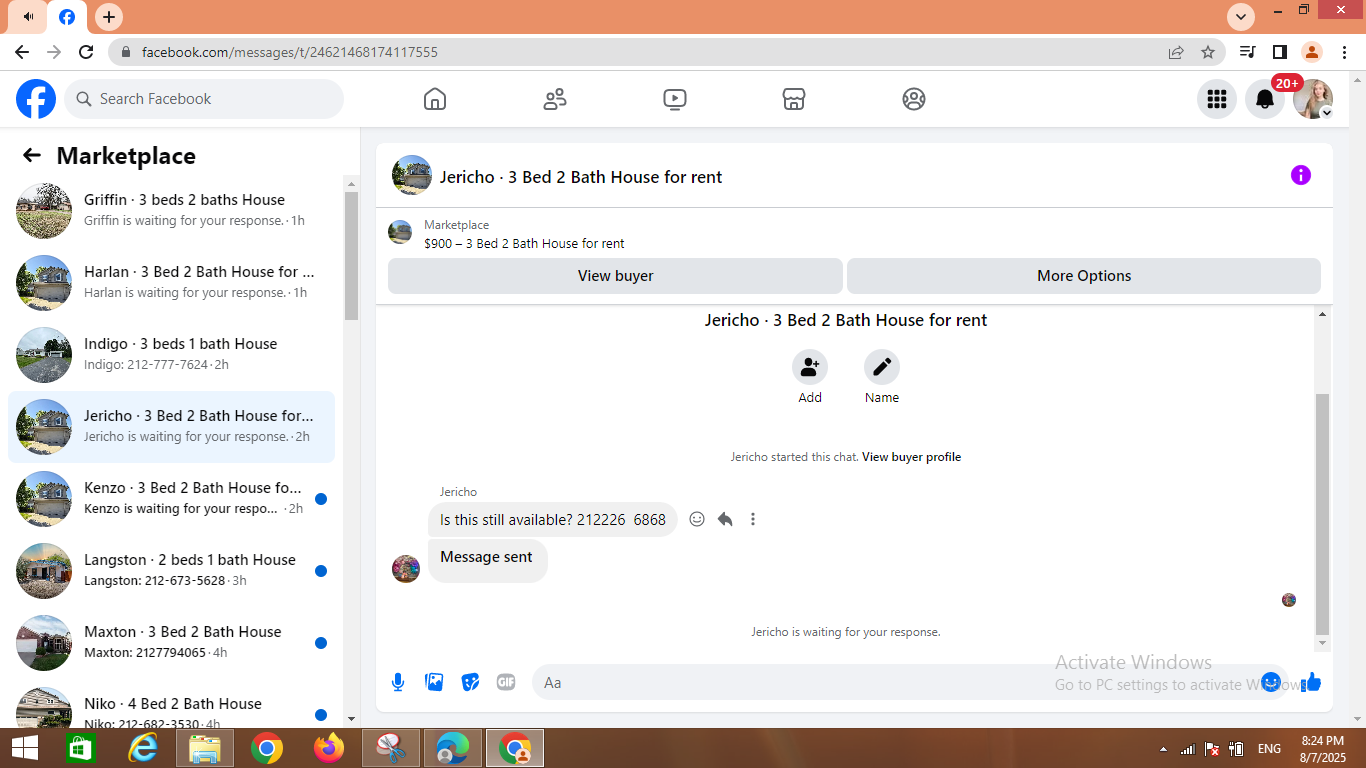Open the tab search dropdown

coord(1241,17)
